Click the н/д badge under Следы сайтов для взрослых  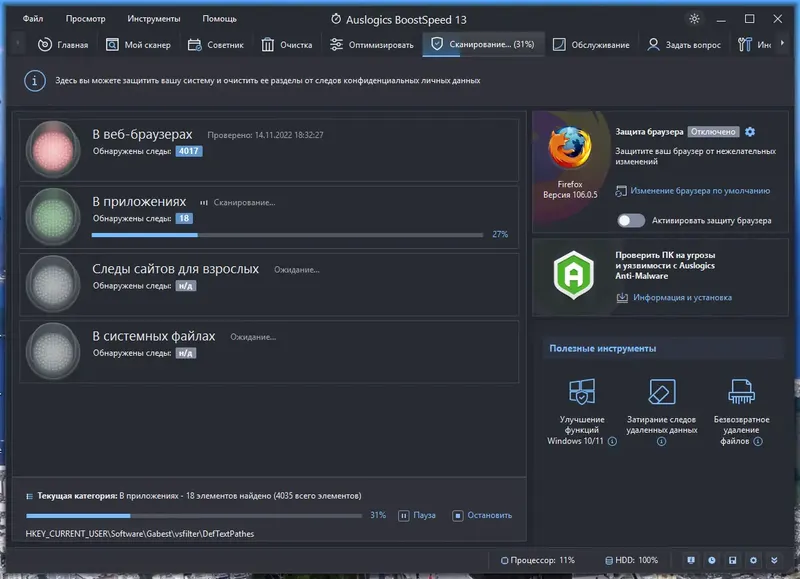pyautogui.click(x=186, y=286)
